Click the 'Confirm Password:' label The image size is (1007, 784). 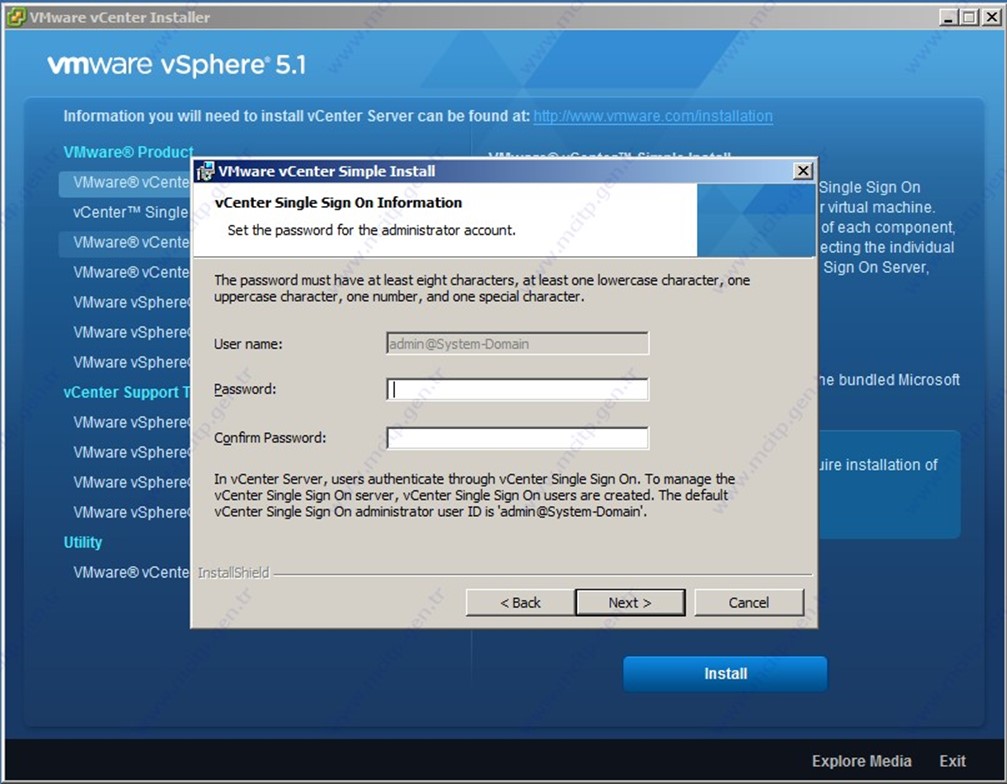pyautogui.click(x=270, y=438)
